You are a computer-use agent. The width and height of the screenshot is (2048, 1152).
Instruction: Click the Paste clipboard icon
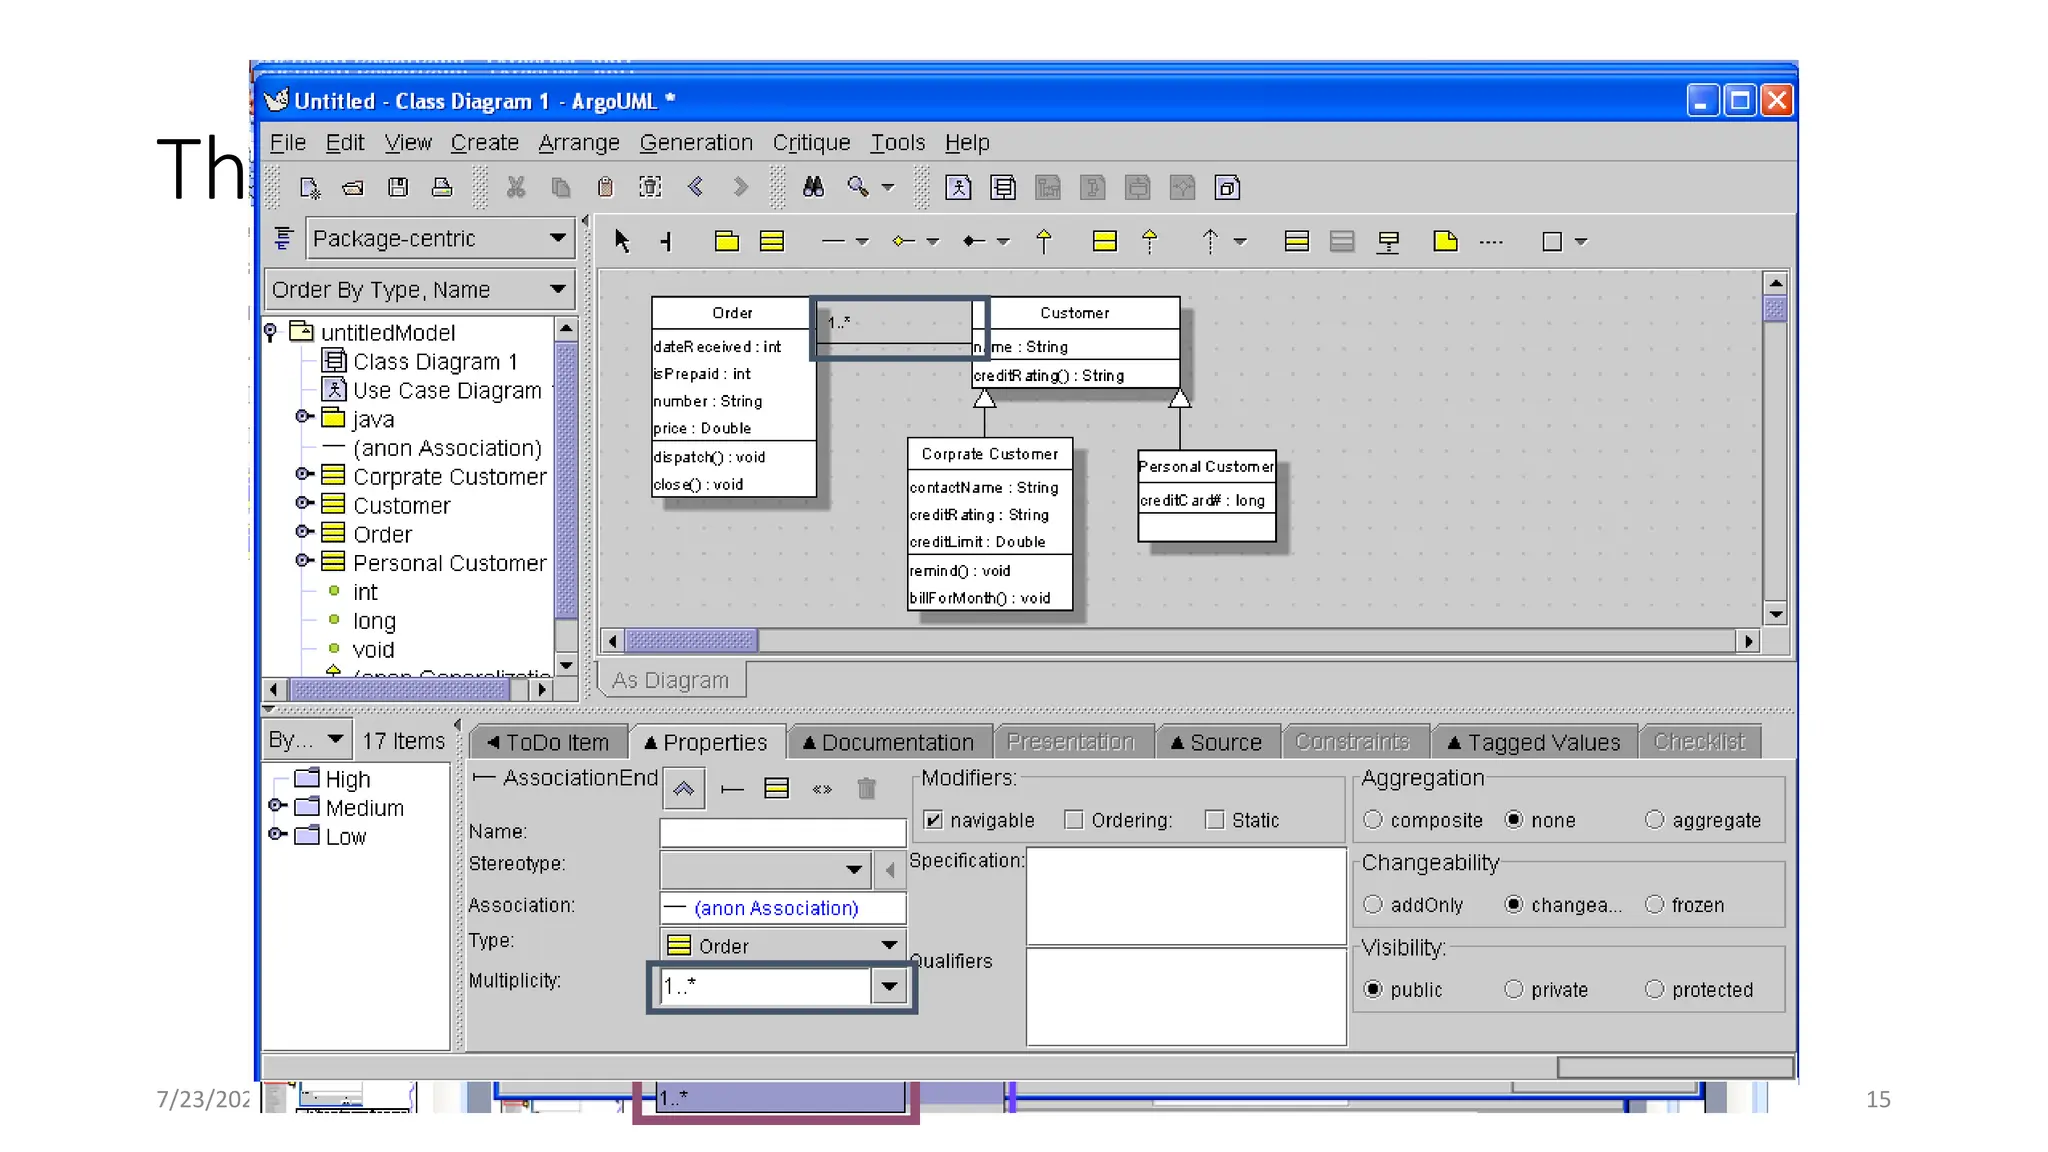pos(605,187)
